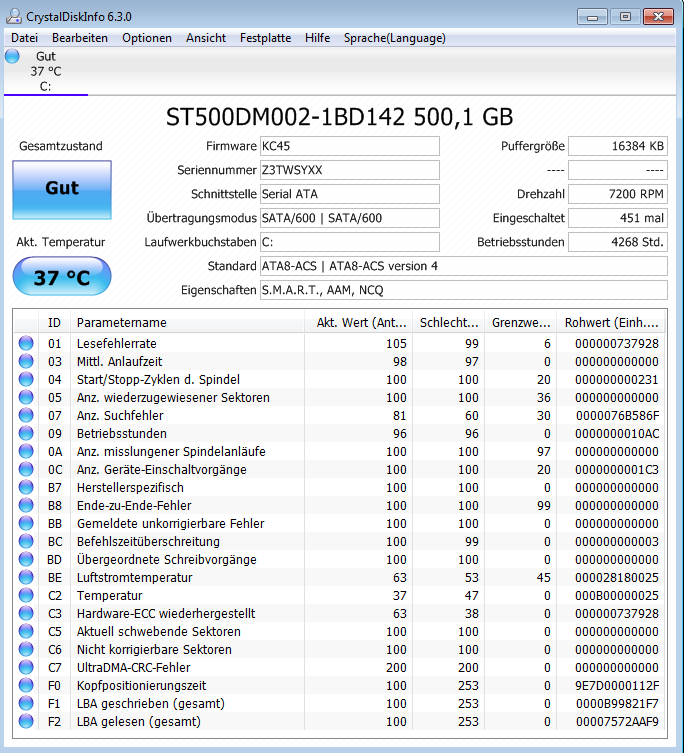Screen dimensions: 684x753
Task: Click the Schlecht... column header
Action: point(449,322)
